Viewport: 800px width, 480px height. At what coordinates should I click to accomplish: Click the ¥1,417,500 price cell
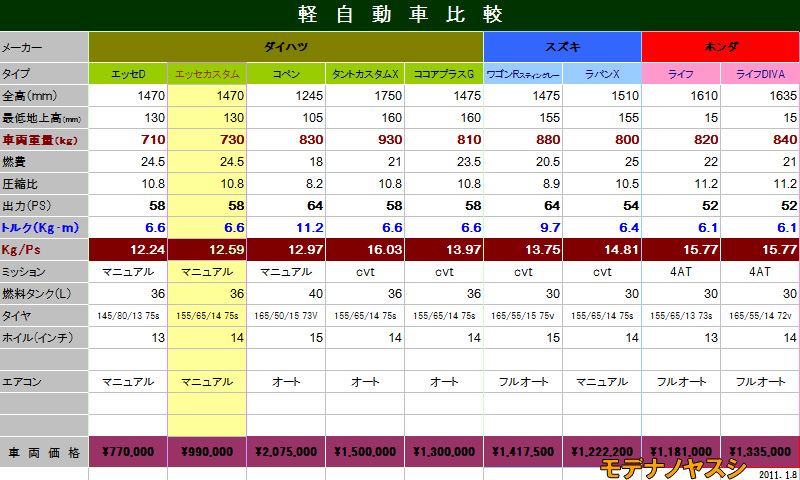(523, 452)
